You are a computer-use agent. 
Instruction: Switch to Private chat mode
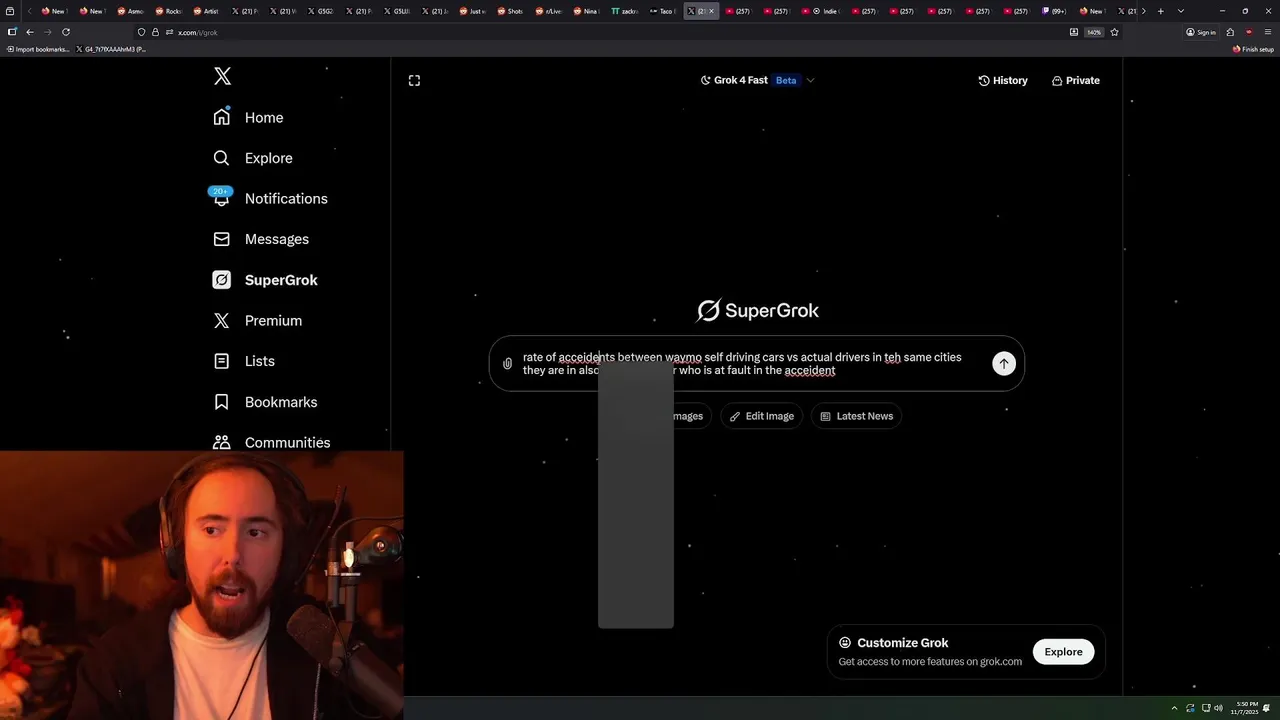(1076, 80)
